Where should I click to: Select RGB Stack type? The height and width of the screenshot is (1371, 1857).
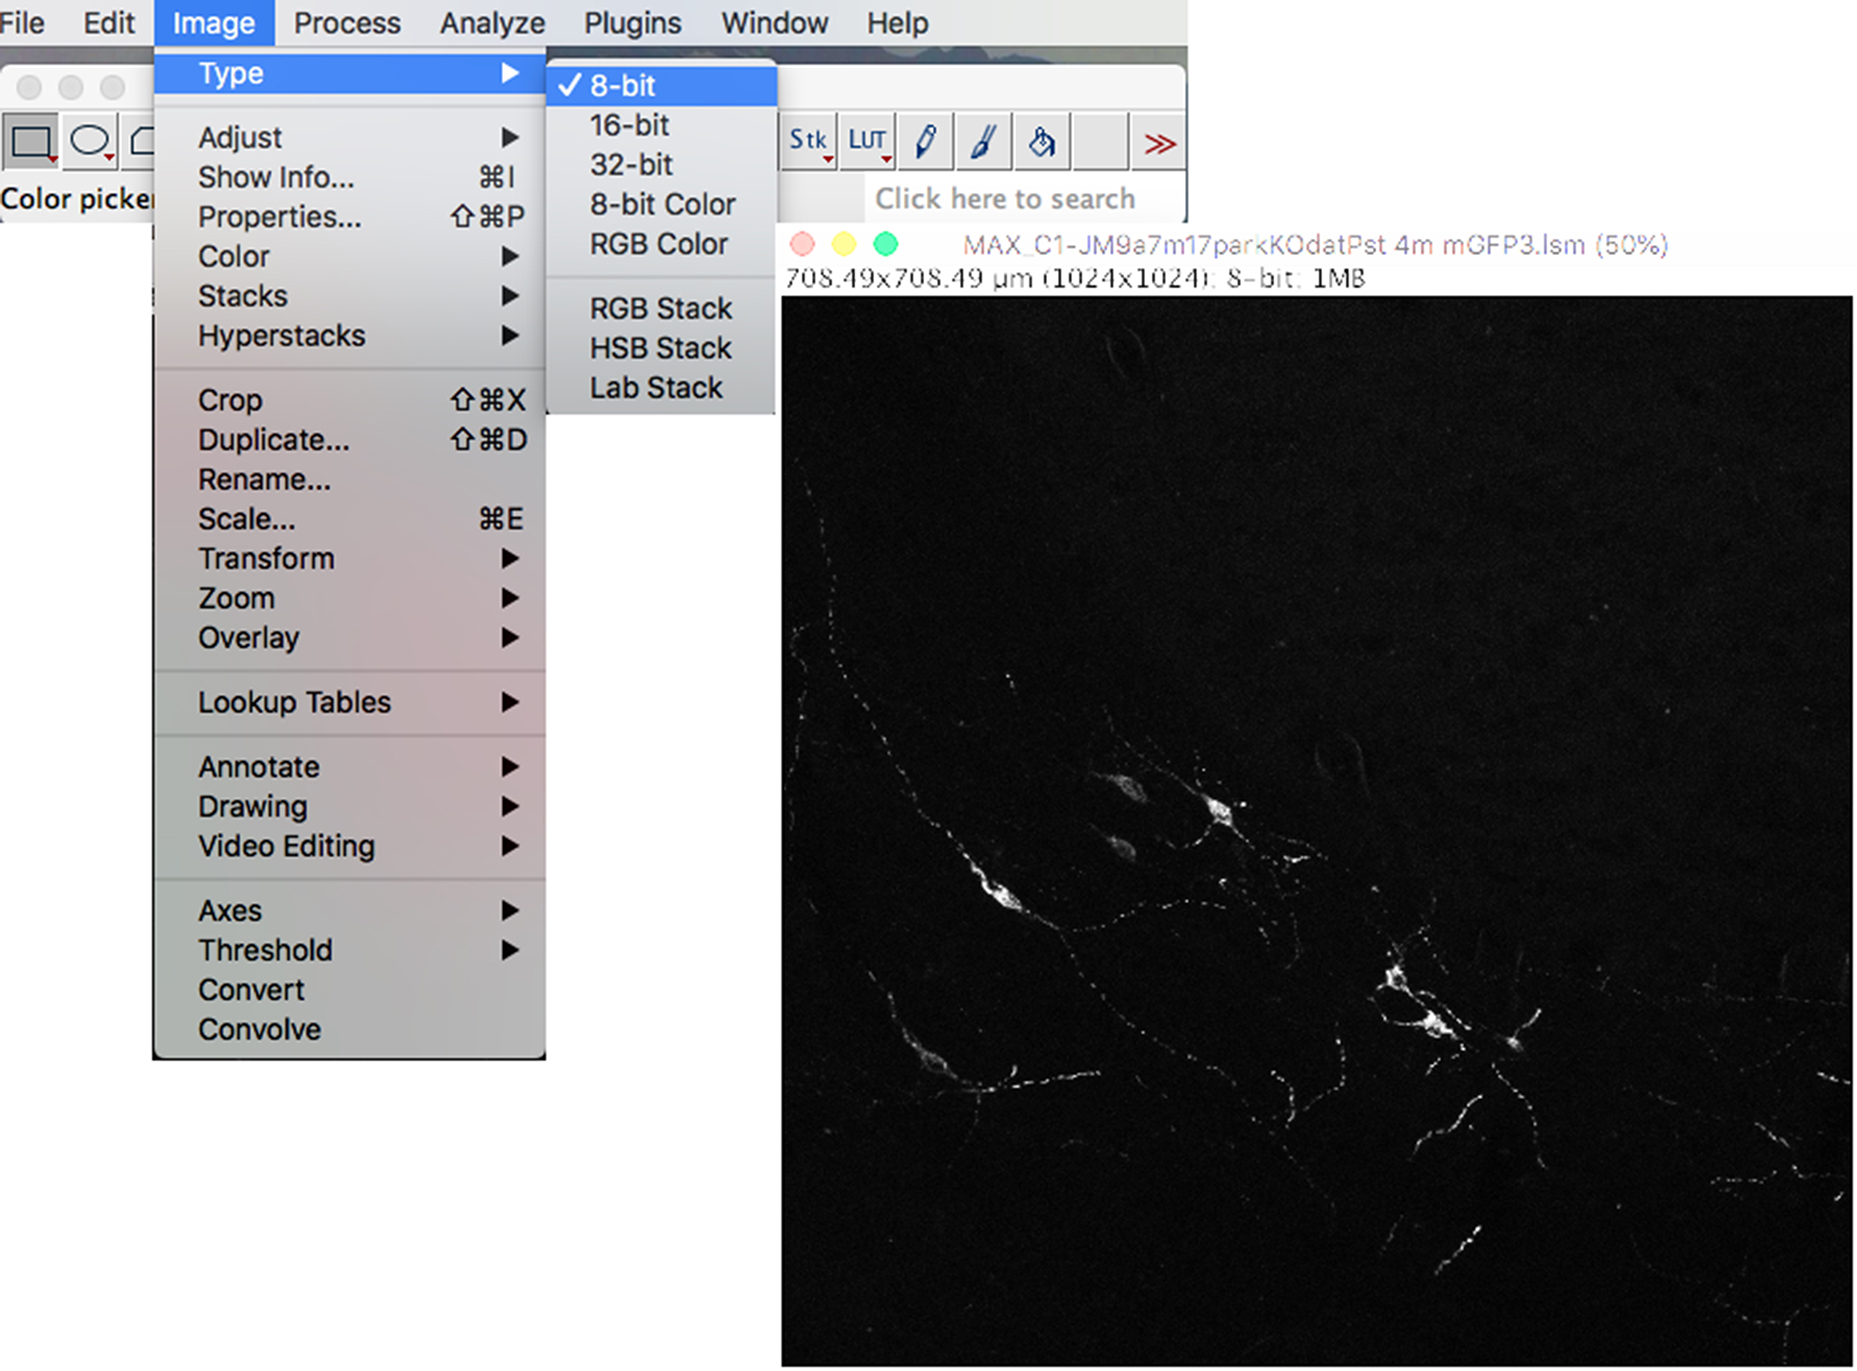point(661,308)
